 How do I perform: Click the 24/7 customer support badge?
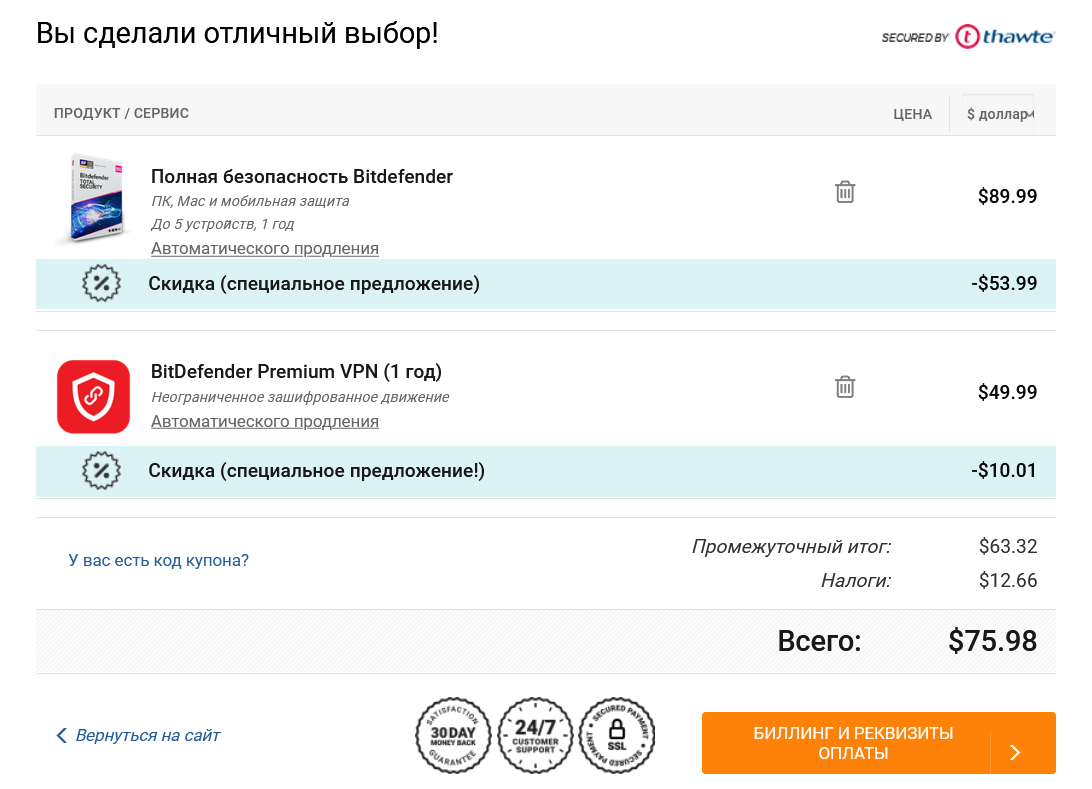click(x=535, y=735)
